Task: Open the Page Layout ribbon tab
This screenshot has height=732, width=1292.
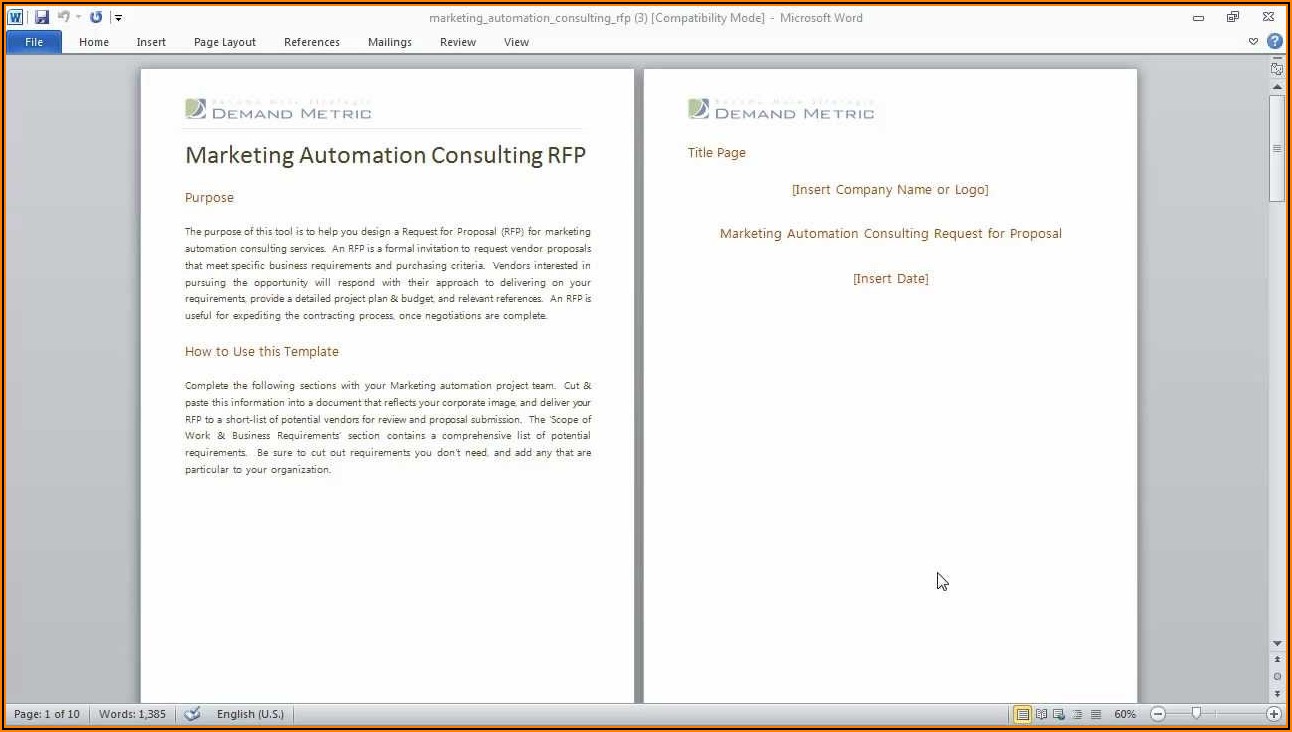Action: tap(225, 42)
